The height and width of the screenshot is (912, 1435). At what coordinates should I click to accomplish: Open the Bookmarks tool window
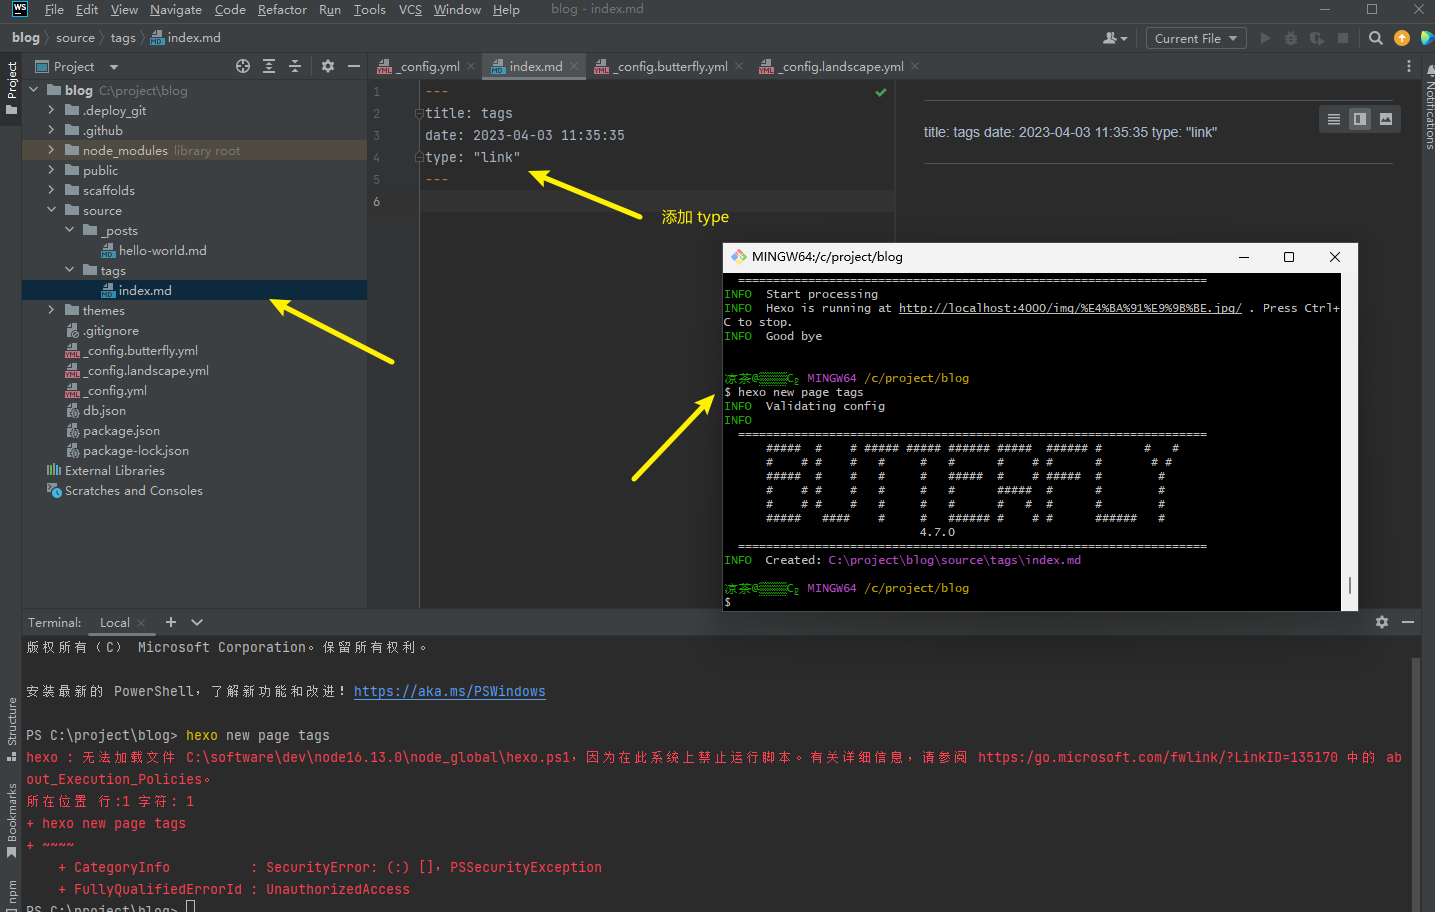click(x=11, y=820)
